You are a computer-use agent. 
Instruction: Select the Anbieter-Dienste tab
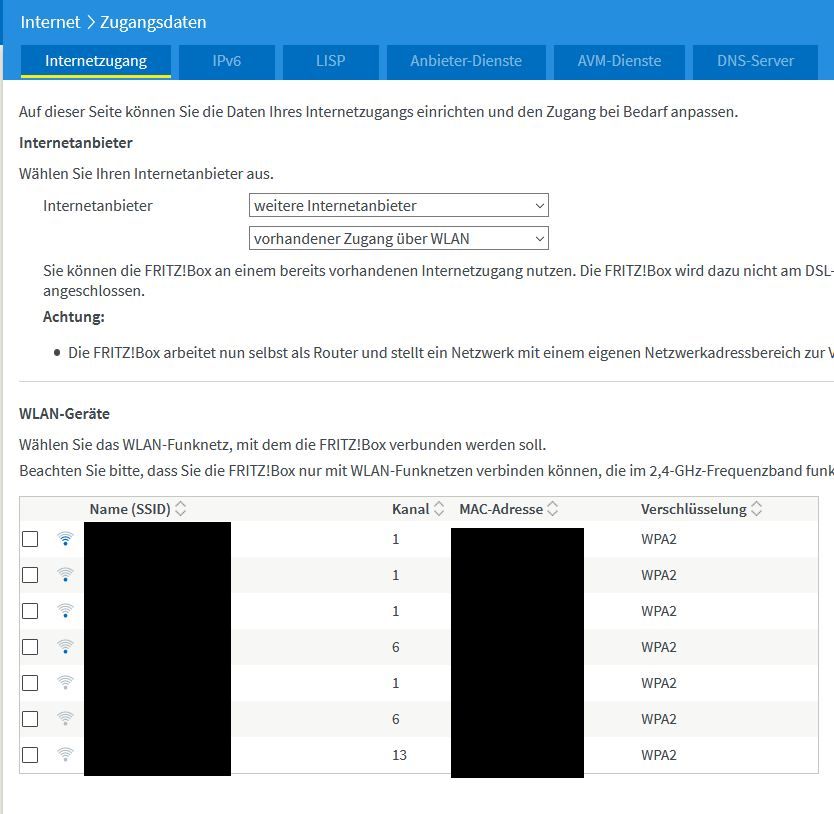(x=466, y=61)
